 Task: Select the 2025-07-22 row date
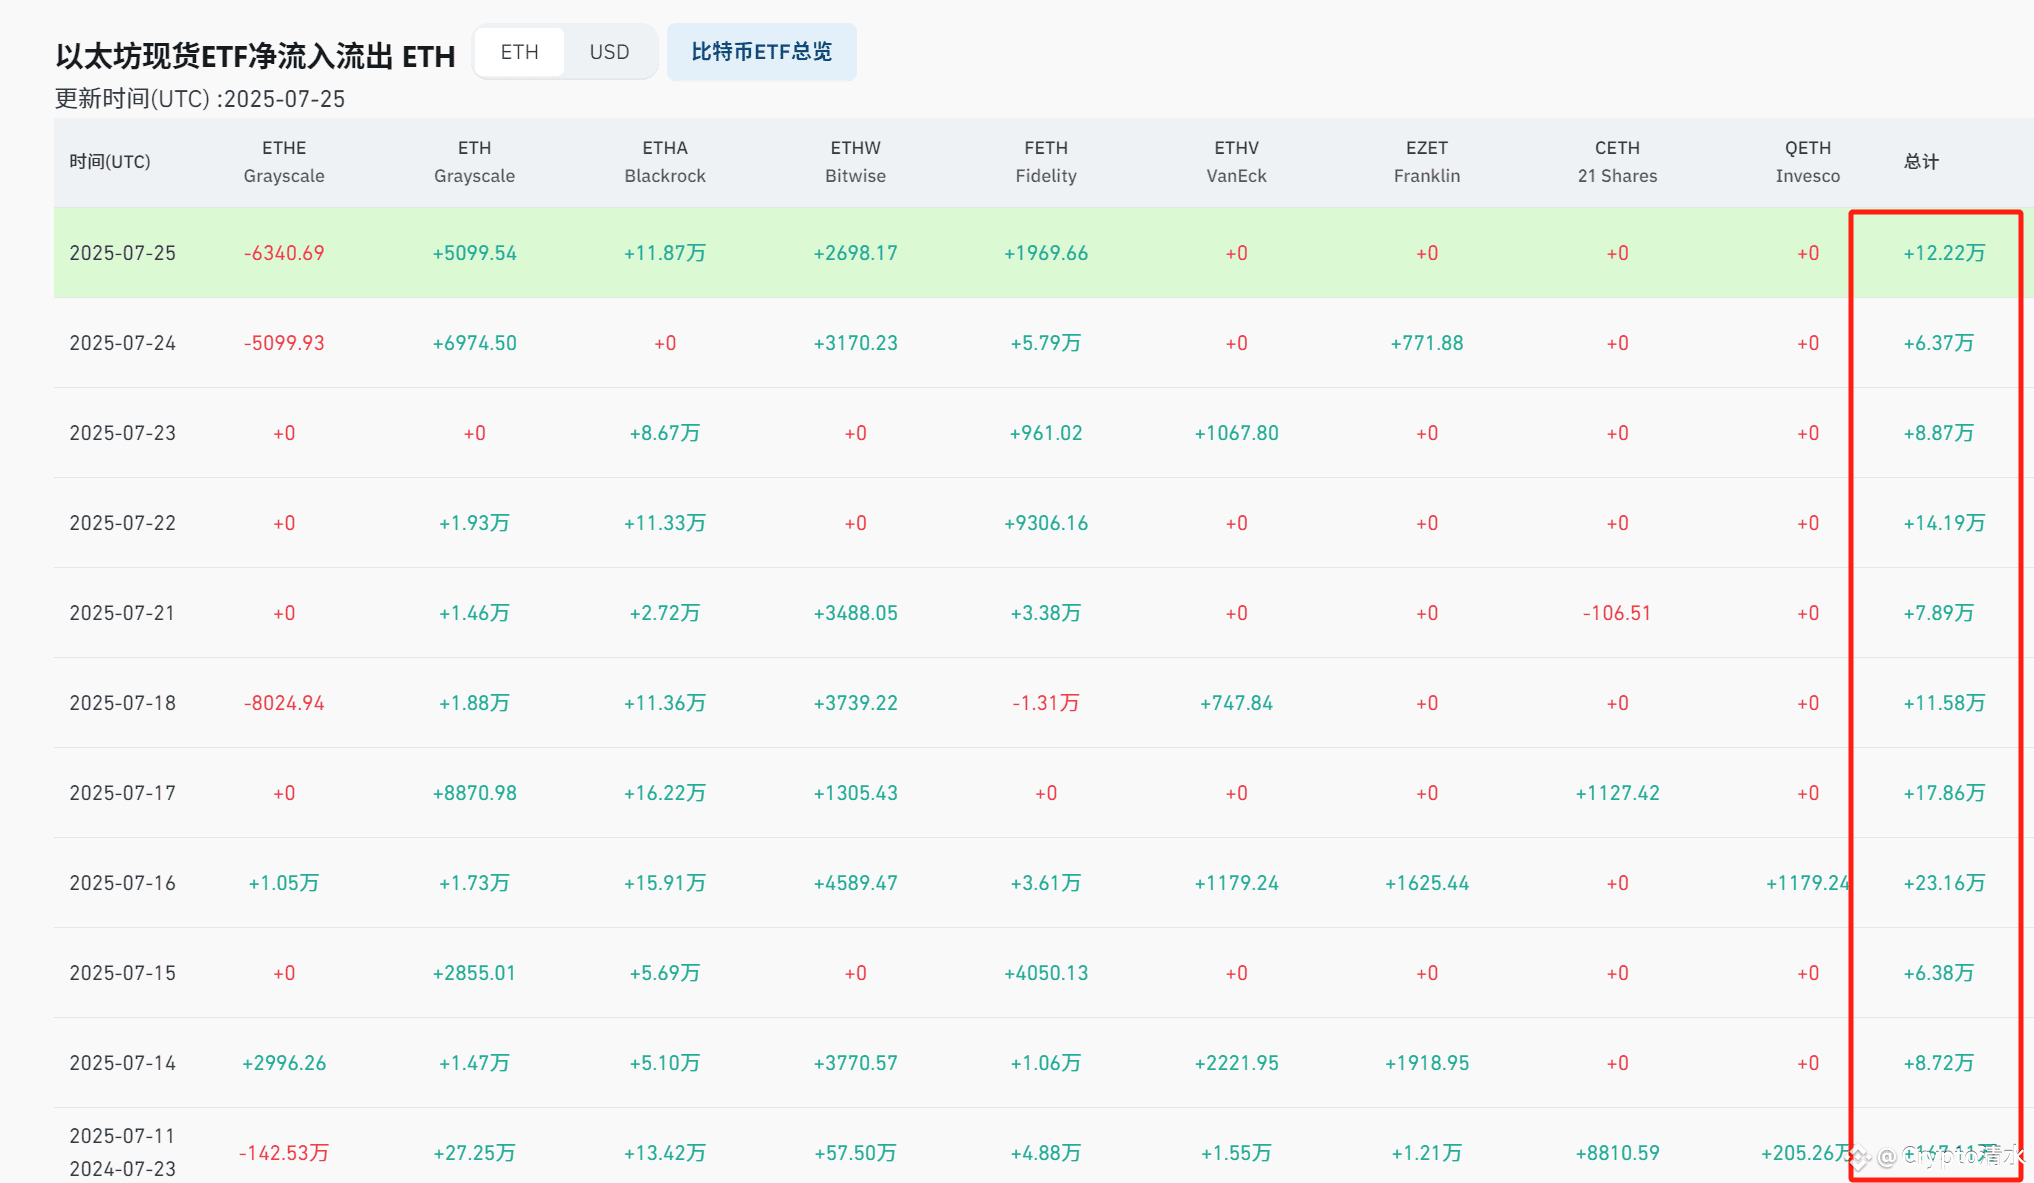coord(123,523)
